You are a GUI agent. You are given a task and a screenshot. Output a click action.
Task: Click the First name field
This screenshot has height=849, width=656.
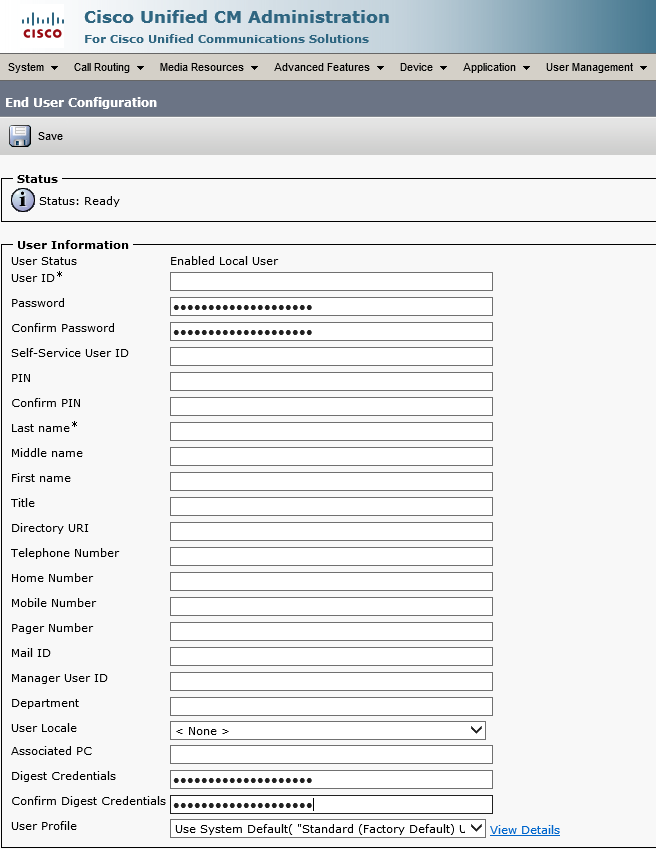pos(331,481)
